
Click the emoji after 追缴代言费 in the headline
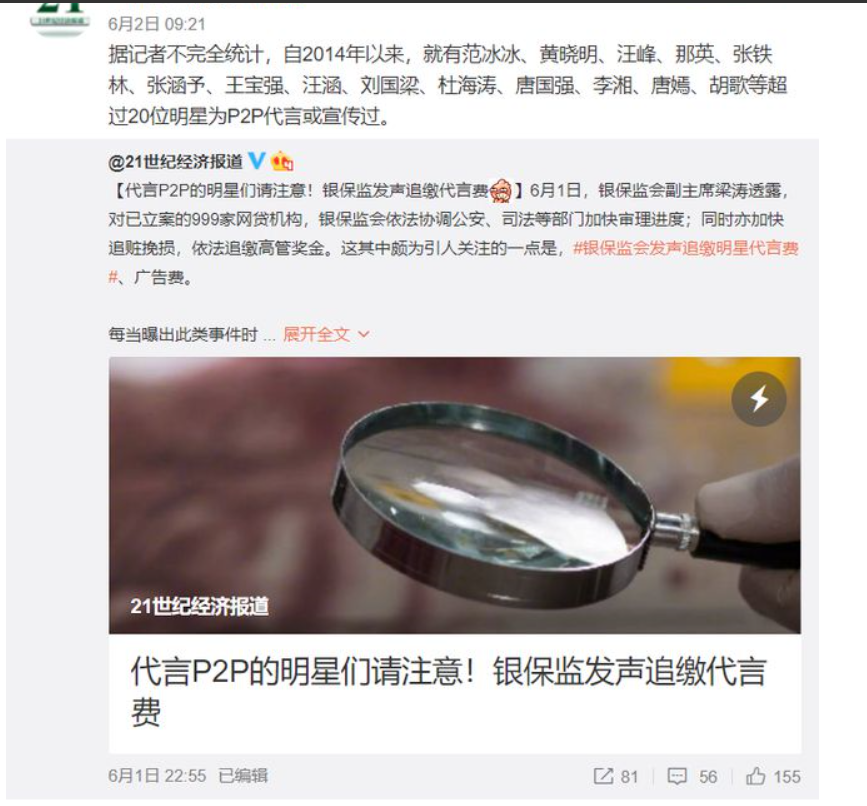click(501, 191)
